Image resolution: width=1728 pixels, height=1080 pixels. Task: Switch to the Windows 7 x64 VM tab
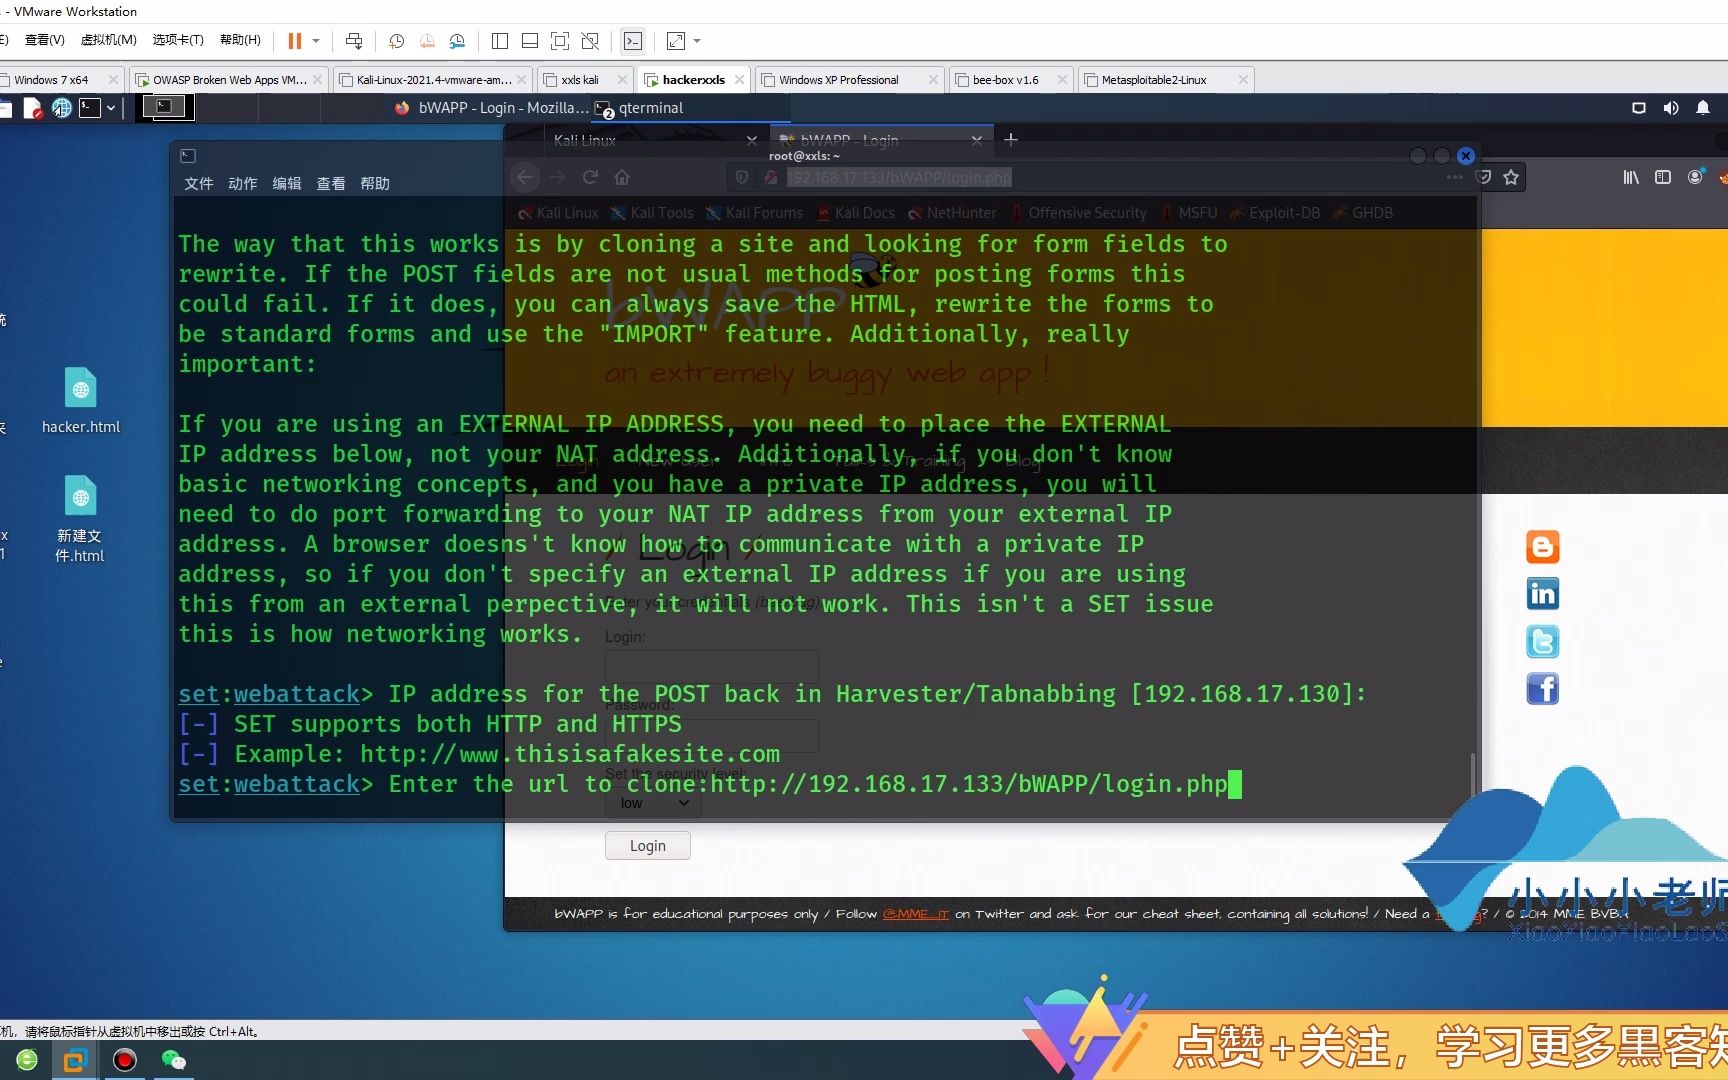click(x=50, y=80)
